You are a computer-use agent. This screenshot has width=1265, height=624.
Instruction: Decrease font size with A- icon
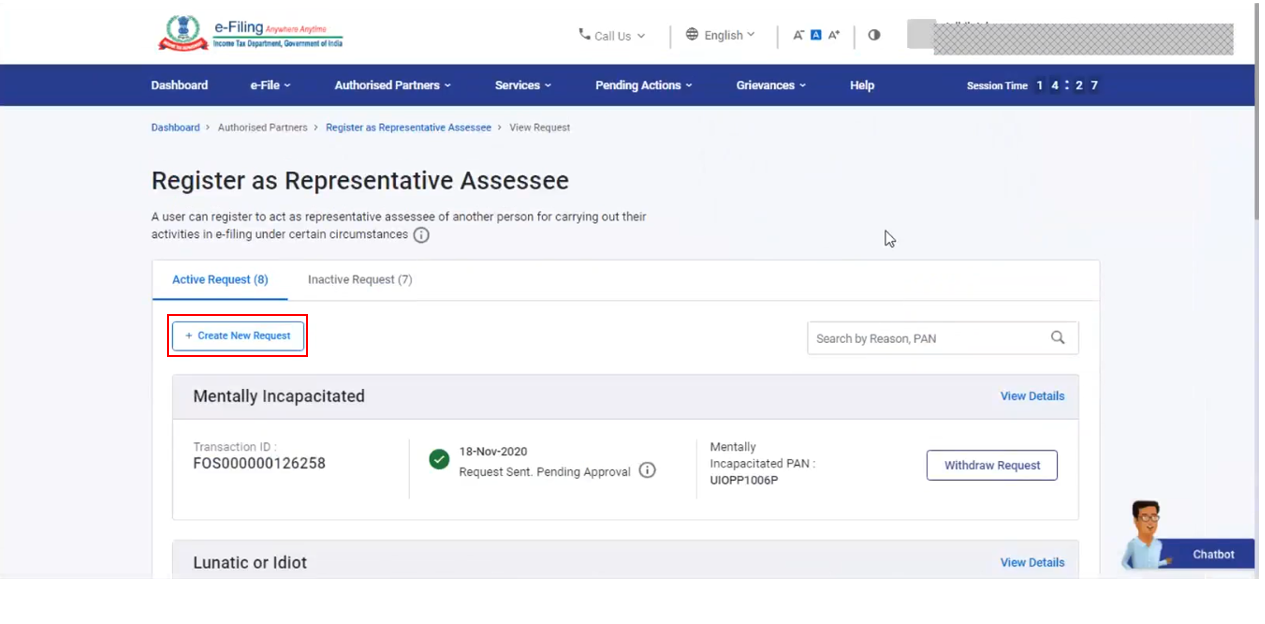coord(798,35)
